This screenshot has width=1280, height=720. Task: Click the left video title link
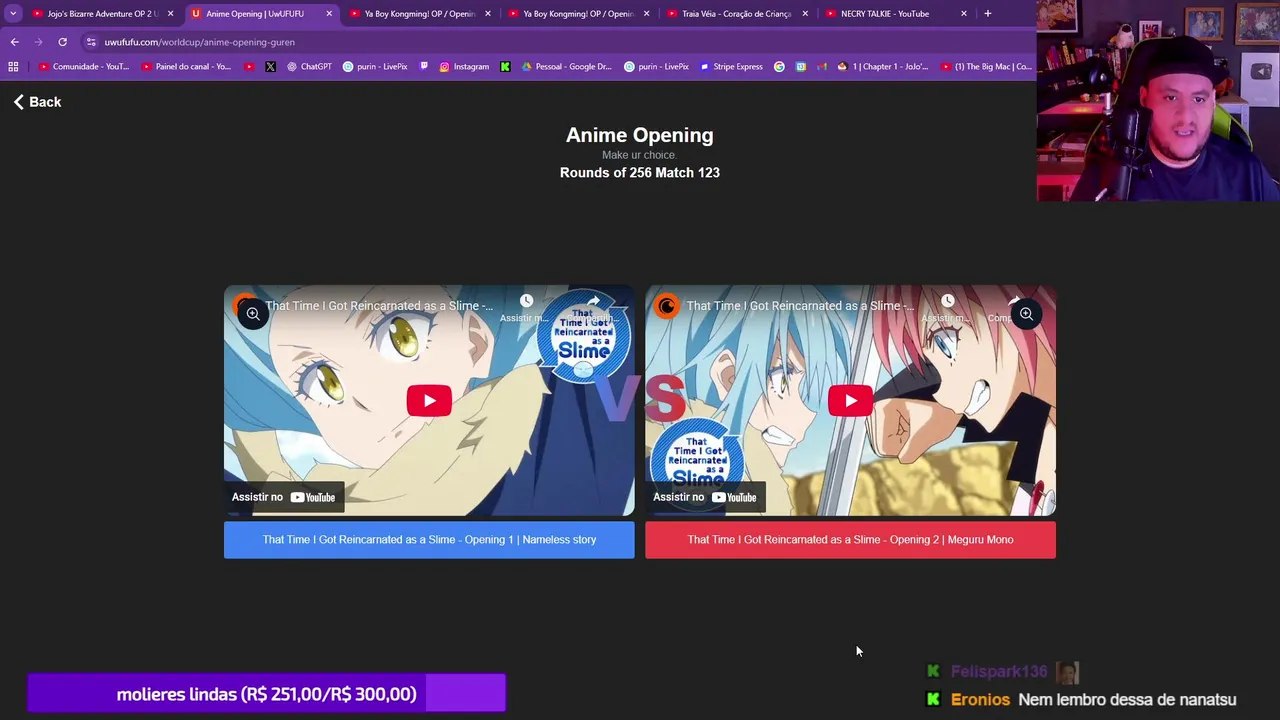[x=379, y=306]
